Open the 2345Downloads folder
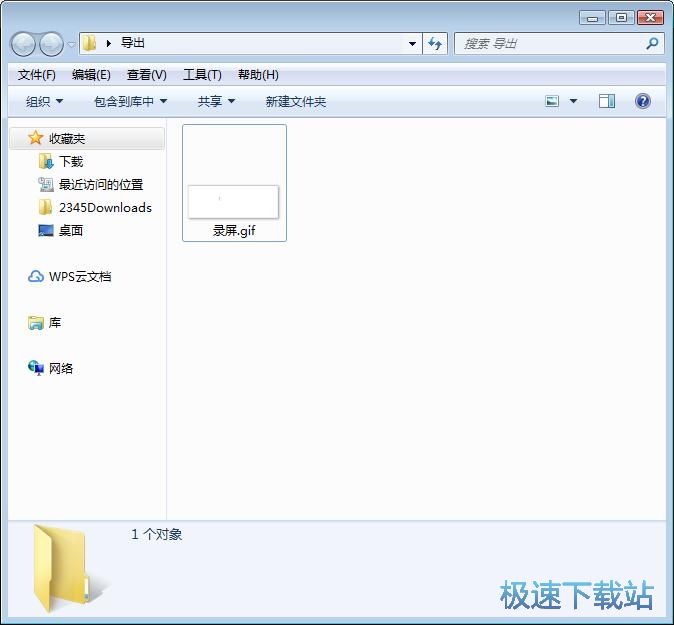The height and width of the screenshot is (625, 674). tap(105, 208)
